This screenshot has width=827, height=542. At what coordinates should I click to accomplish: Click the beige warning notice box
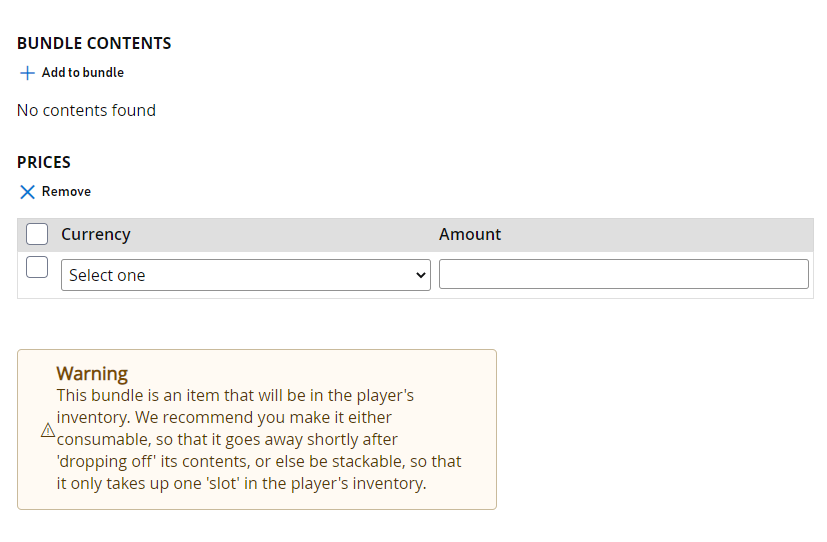point(257,429)
